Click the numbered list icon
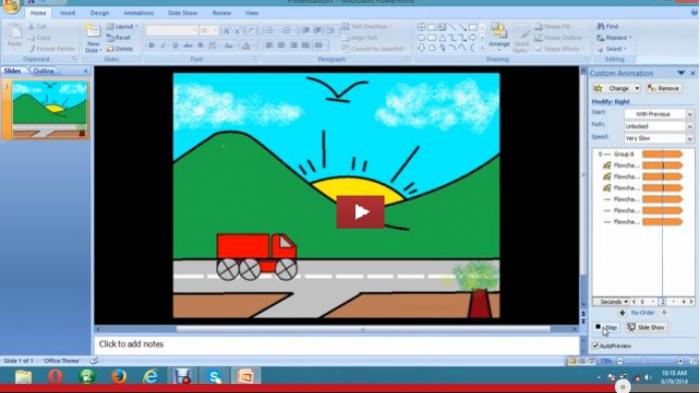Viewport: 700px width, 393px height. 287,30
